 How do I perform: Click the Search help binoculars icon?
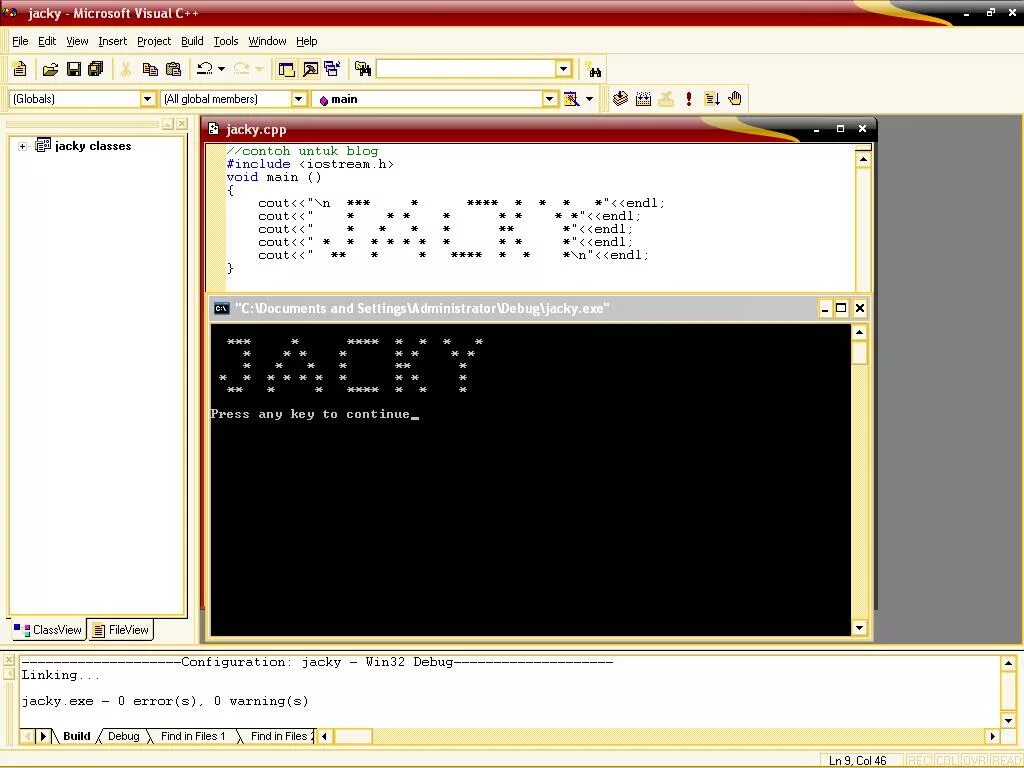coord(594,70)
